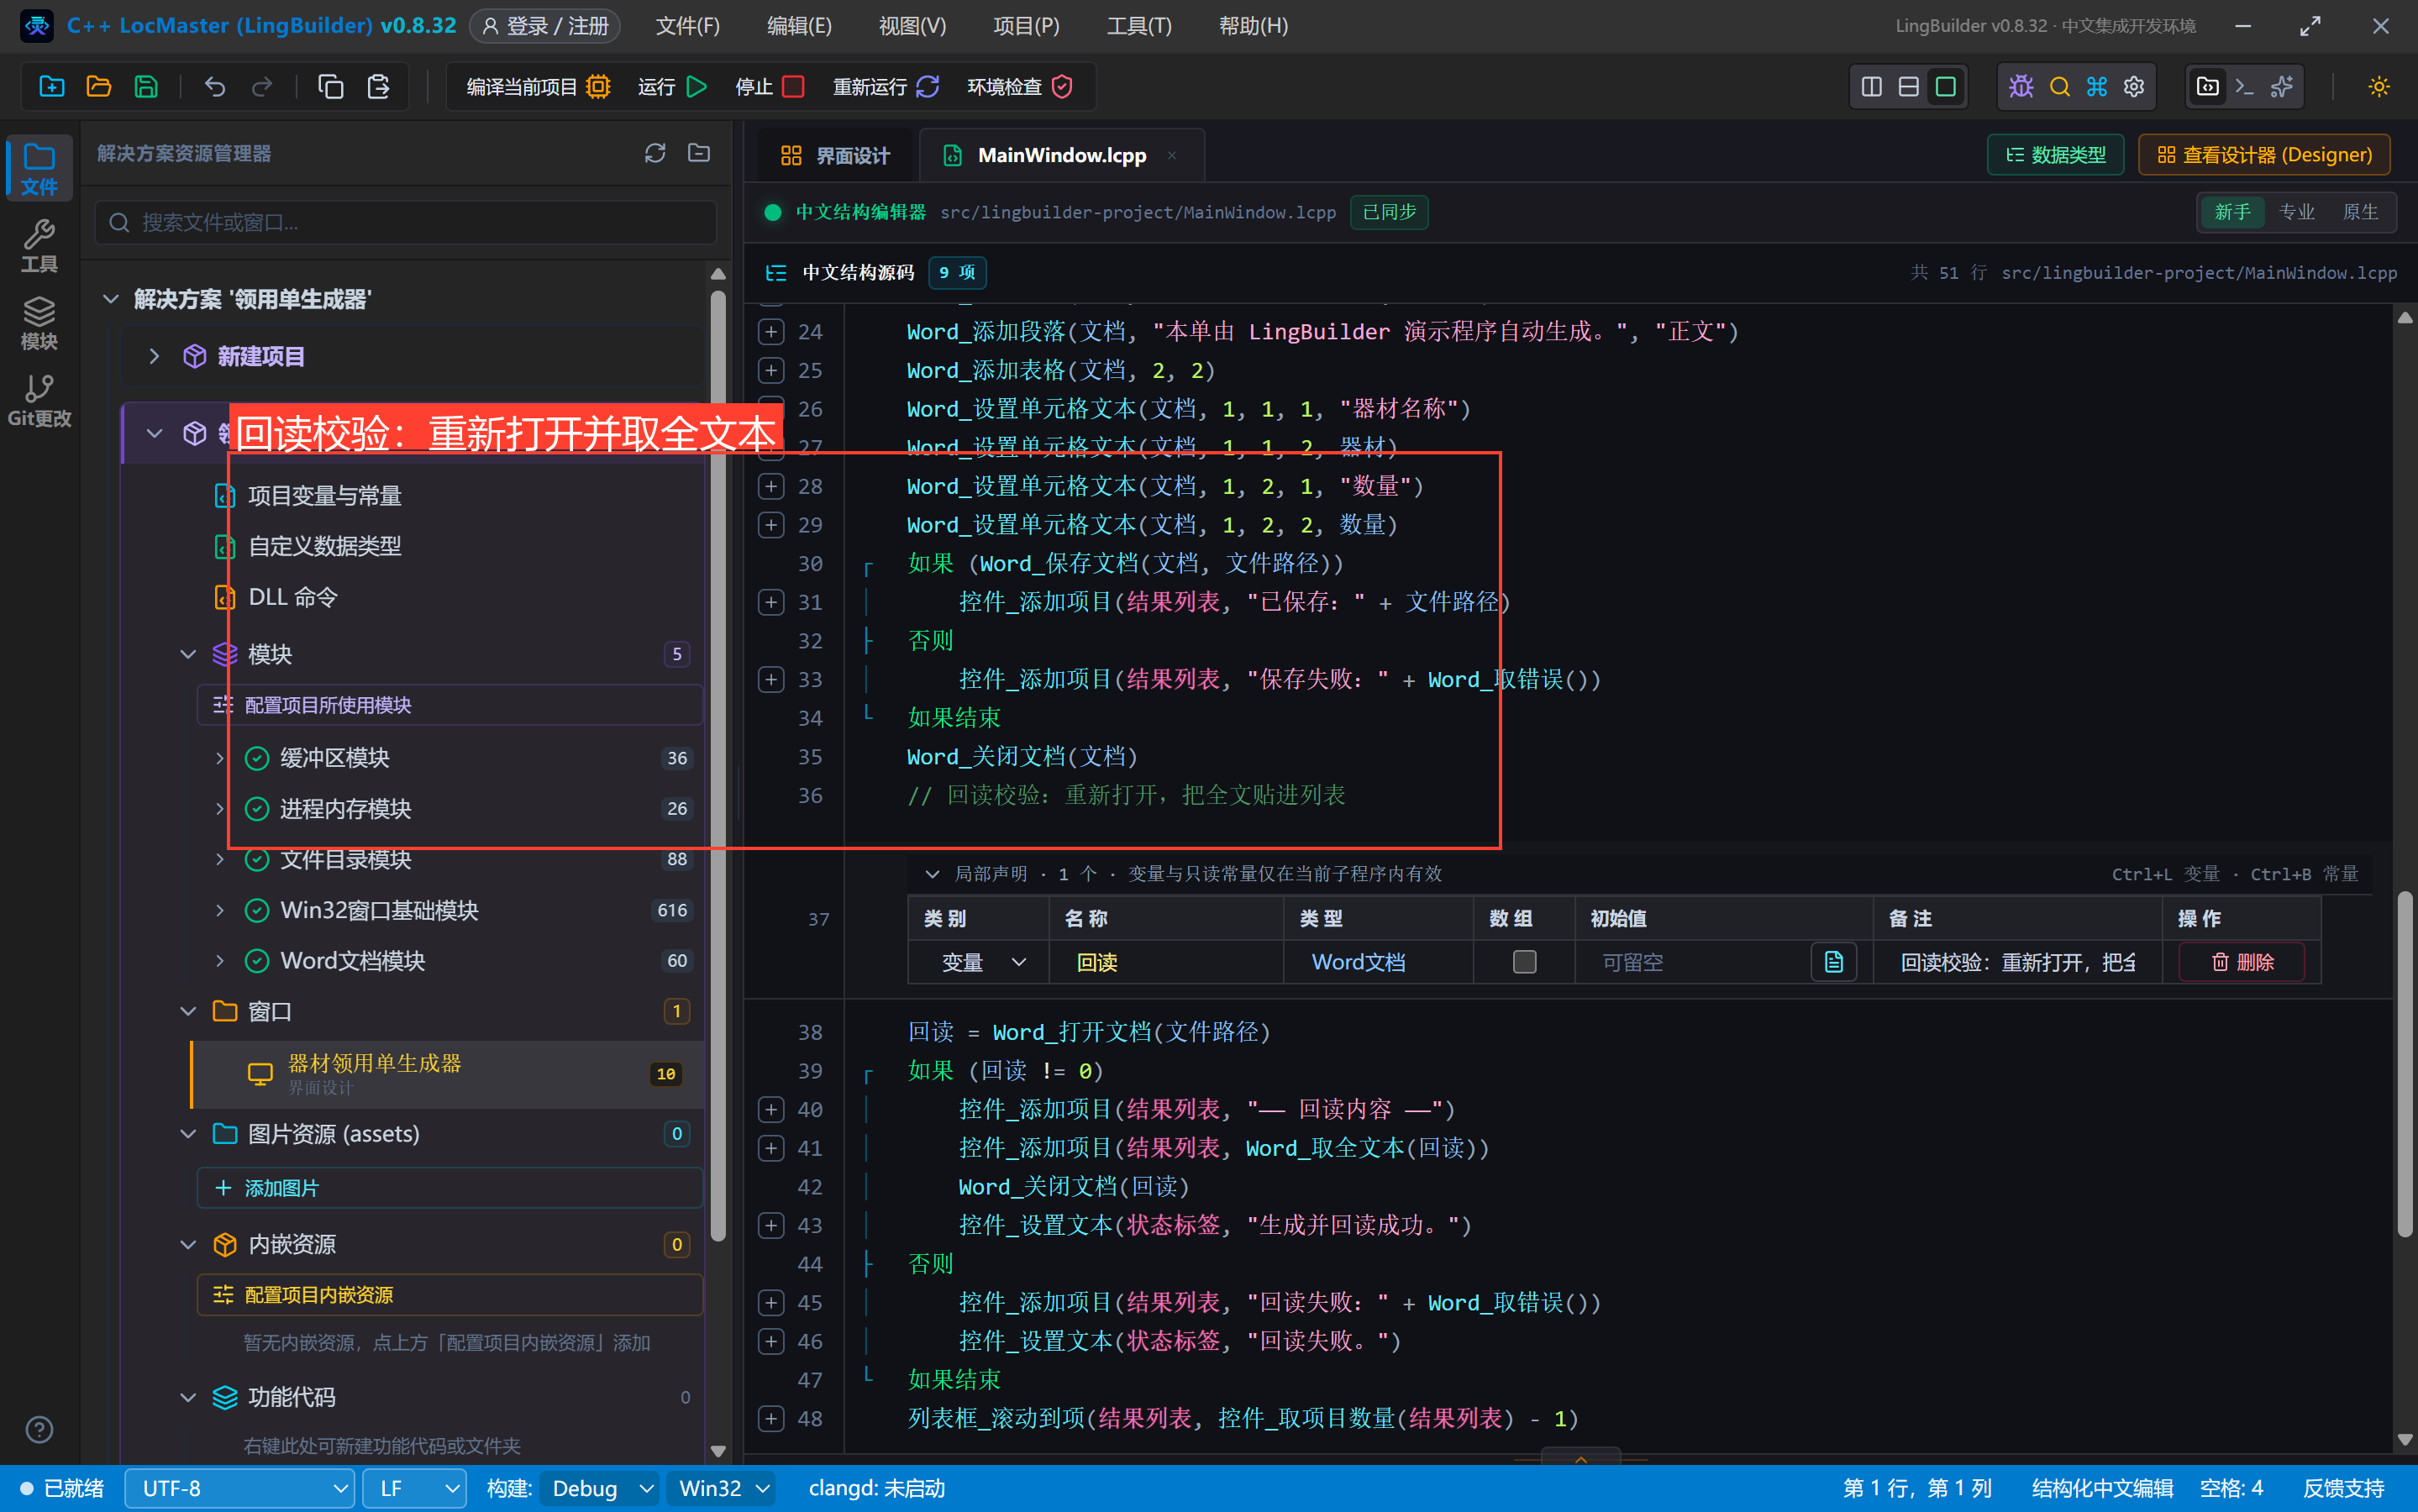The image size is (2418, 1512).
Task: Switch to 专业 editor mode
Action: point(2297,212)
